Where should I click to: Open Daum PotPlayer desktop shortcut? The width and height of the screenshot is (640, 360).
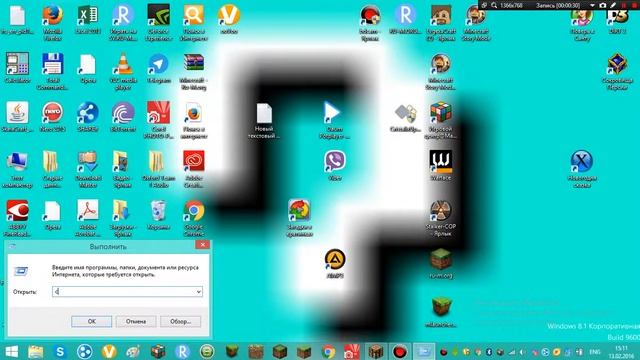point(334,113)
